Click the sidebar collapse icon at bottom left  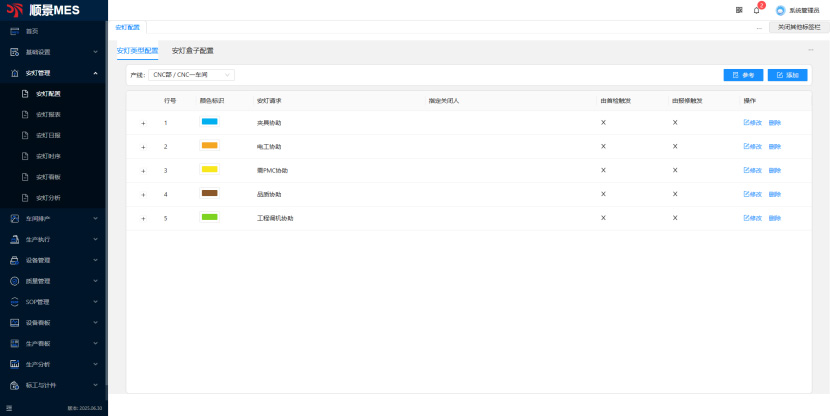coord(9,407)
